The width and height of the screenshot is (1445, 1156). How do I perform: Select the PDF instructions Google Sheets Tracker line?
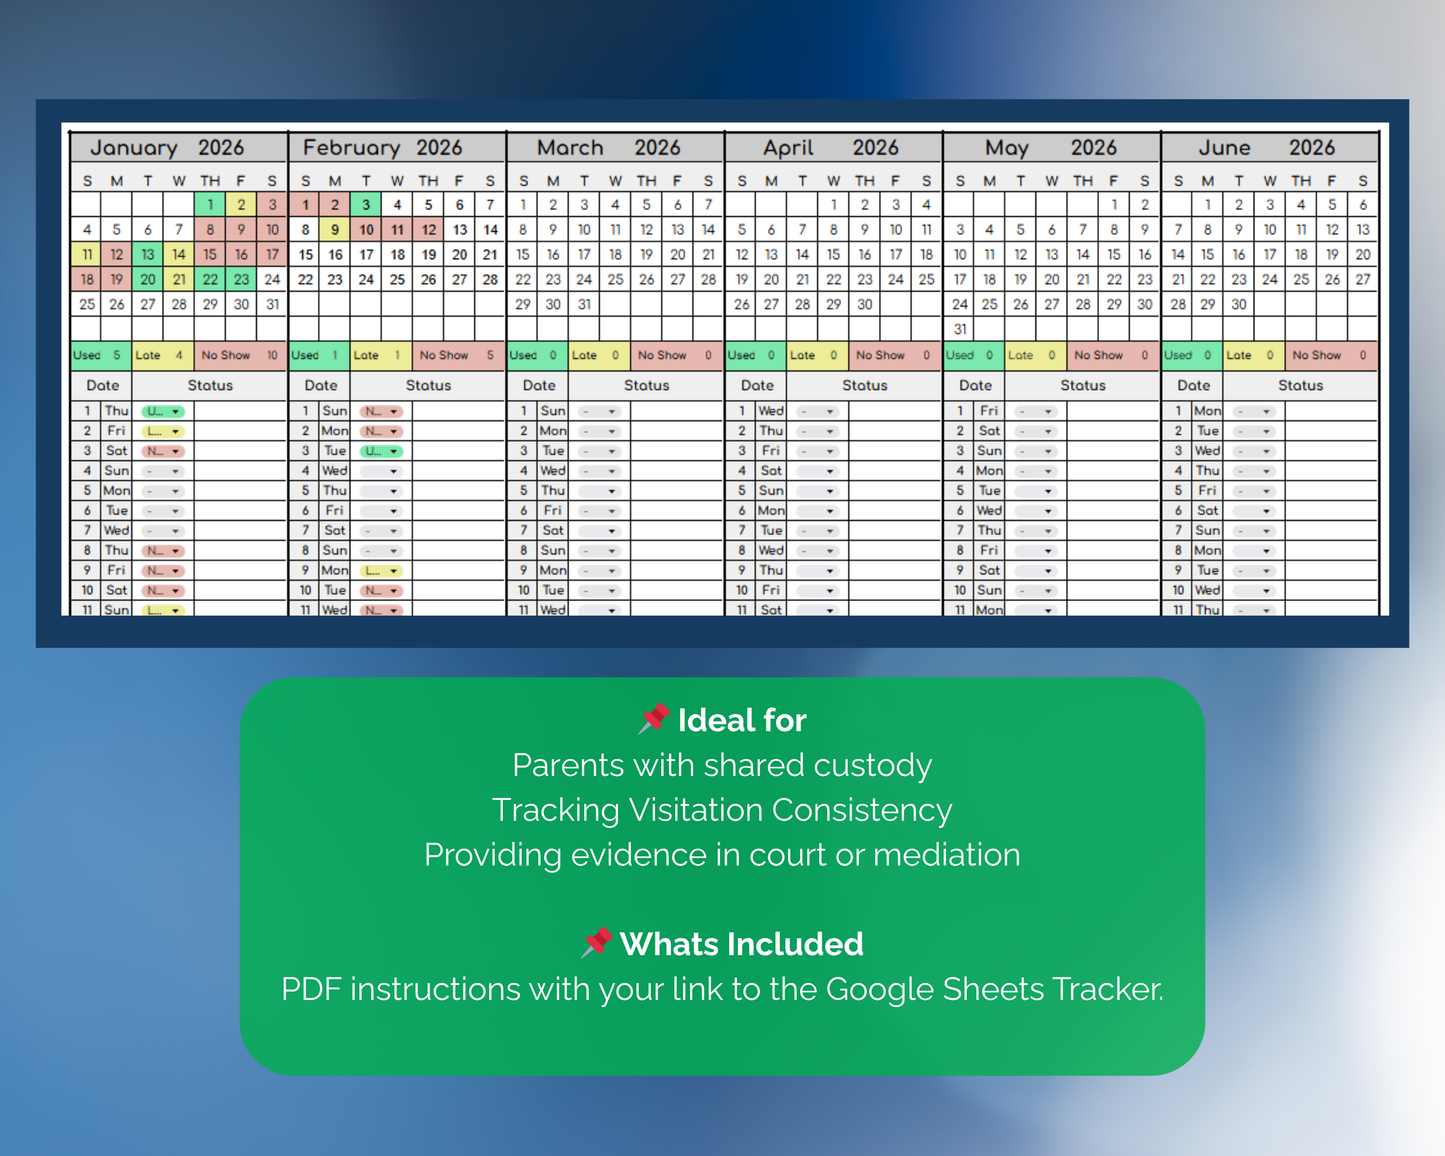[722, 989]
